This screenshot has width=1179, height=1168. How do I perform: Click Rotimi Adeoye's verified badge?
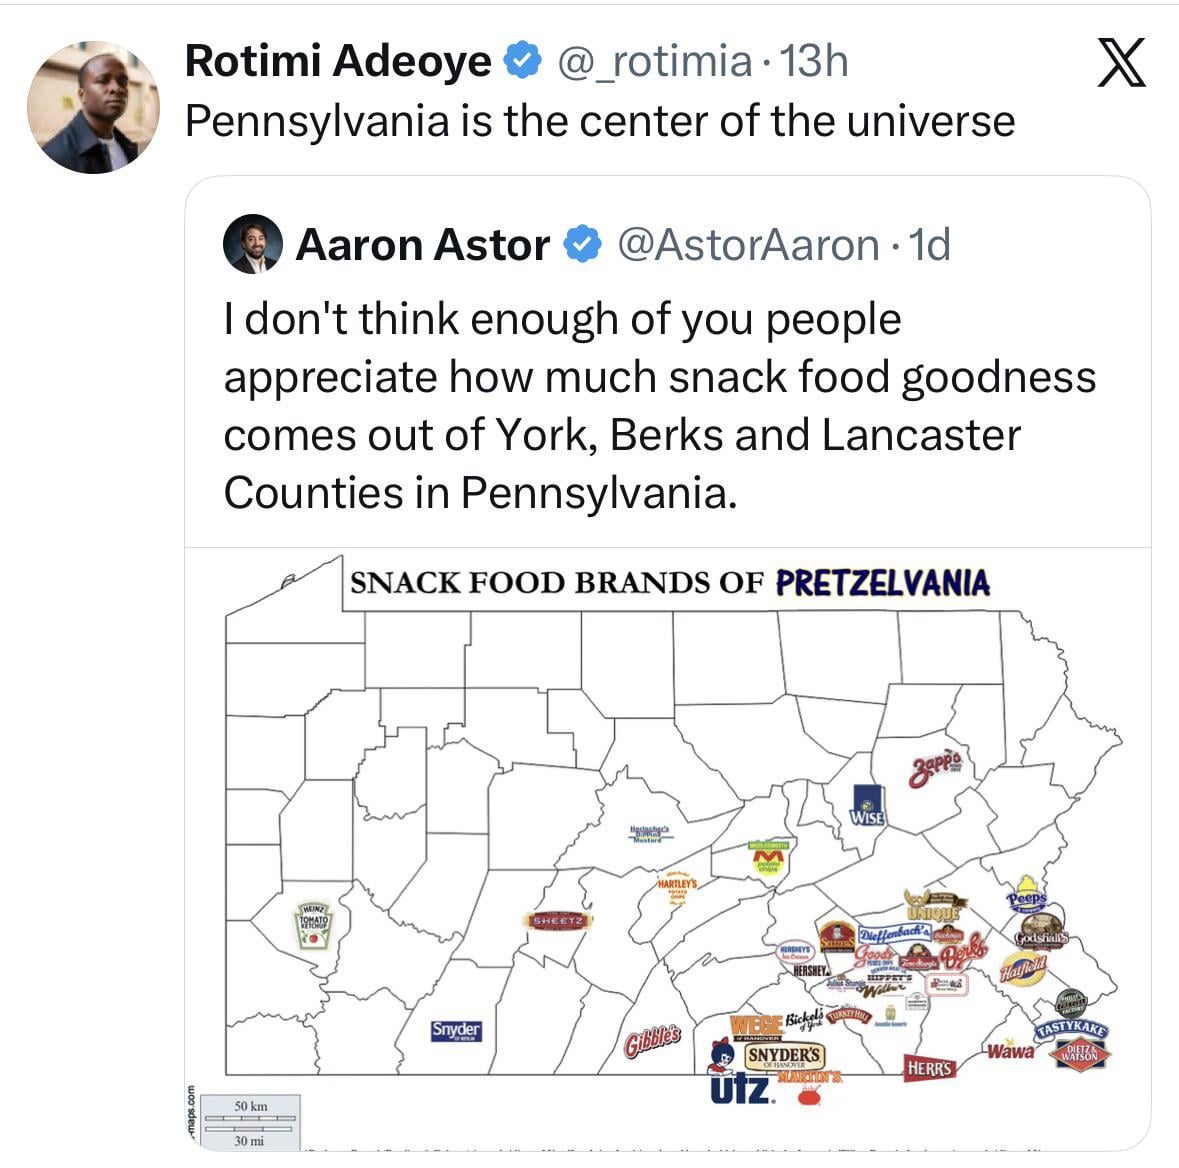(521, 62)
